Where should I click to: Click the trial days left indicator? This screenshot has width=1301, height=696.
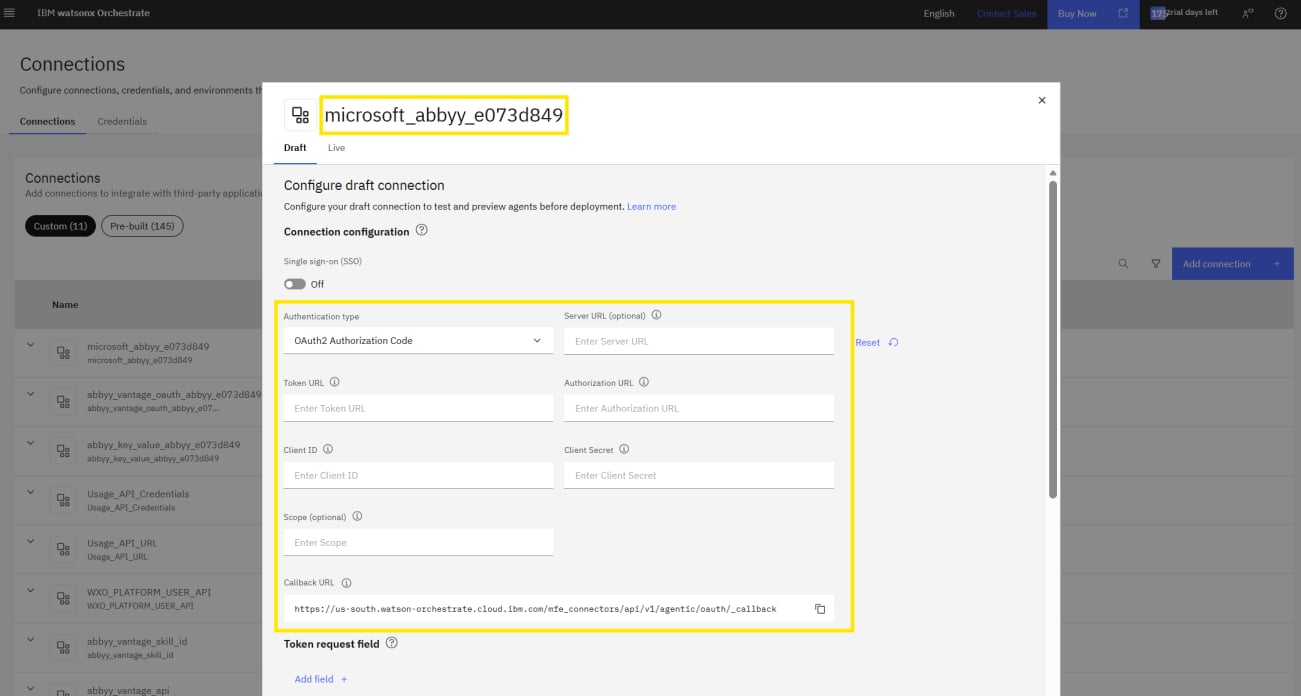pos(1184,13)
